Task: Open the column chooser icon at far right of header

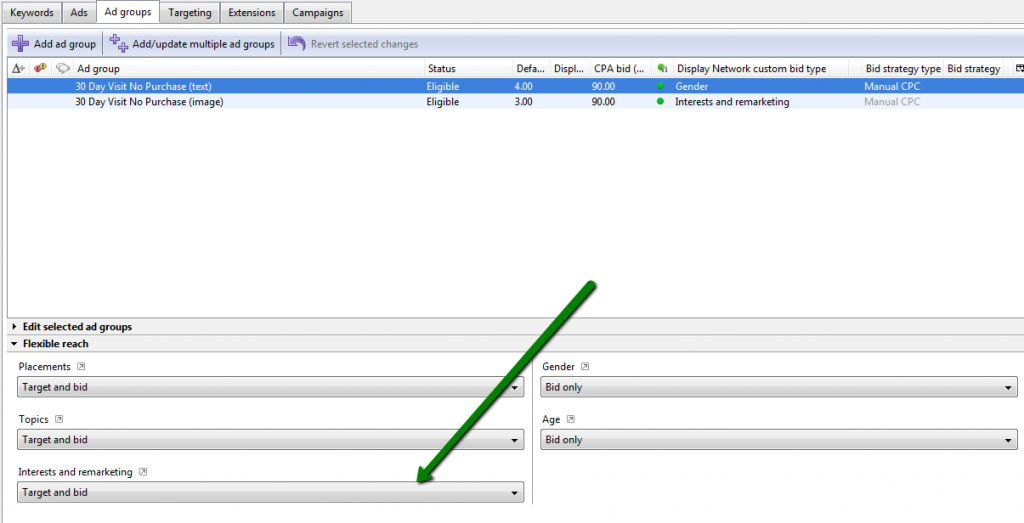Action: tap(1019, 69)
